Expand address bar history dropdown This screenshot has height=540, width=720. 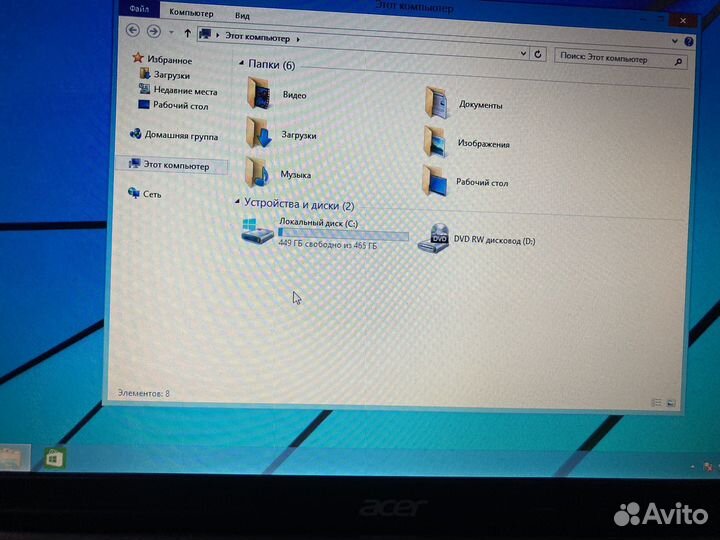(x=523, y=53)
